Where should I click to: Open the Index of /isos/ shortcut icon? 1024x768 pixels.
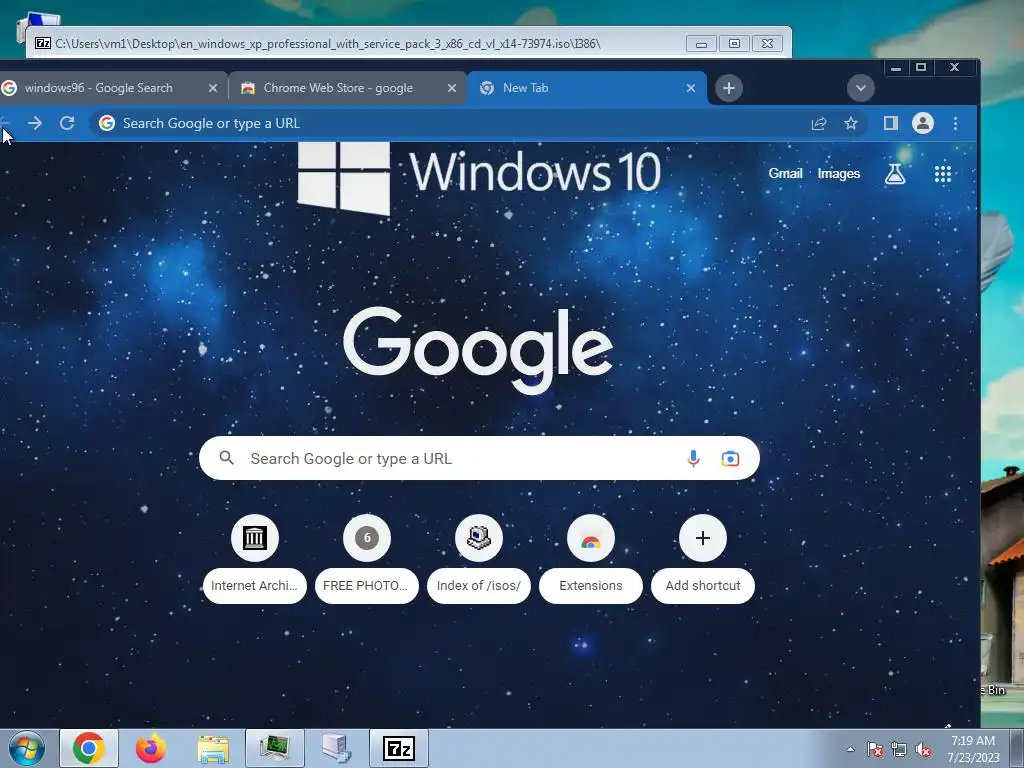coord(479,538)
